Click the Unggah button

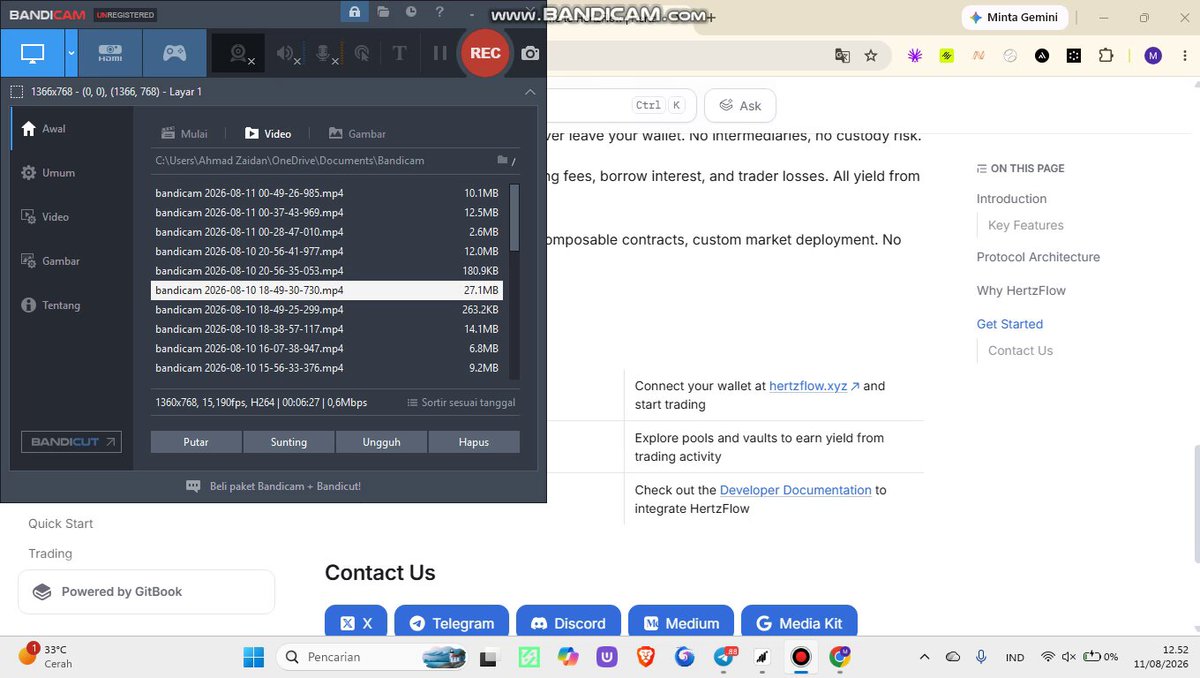coord(381,442)
